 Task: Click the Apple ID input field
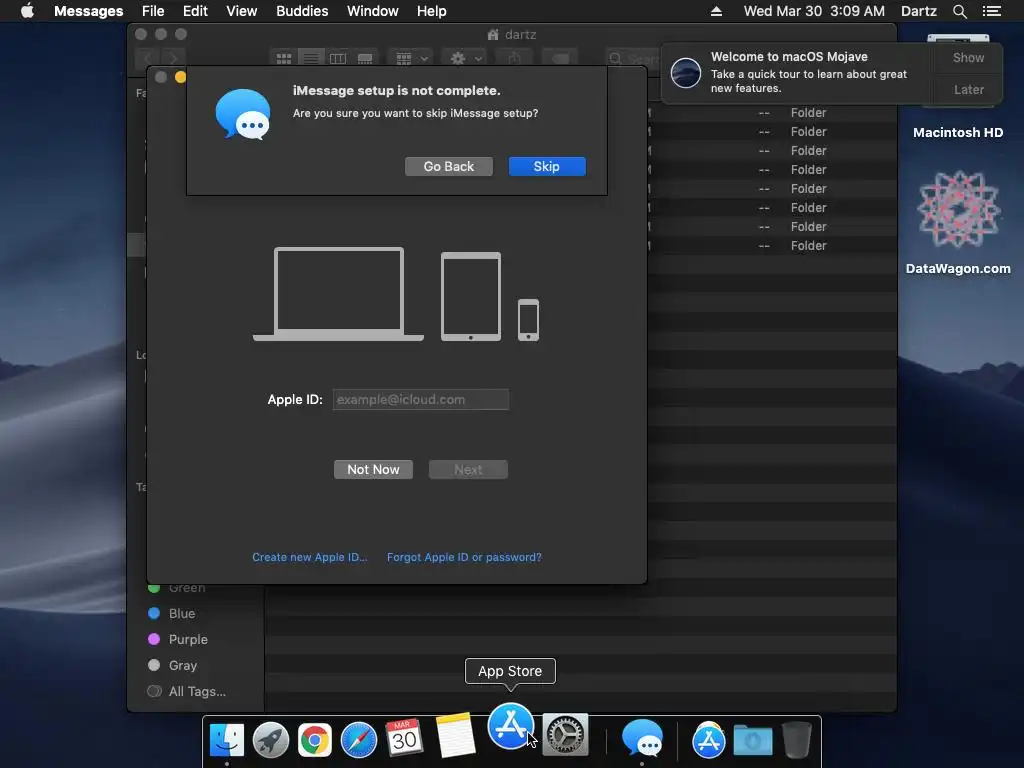click(421, 400)
